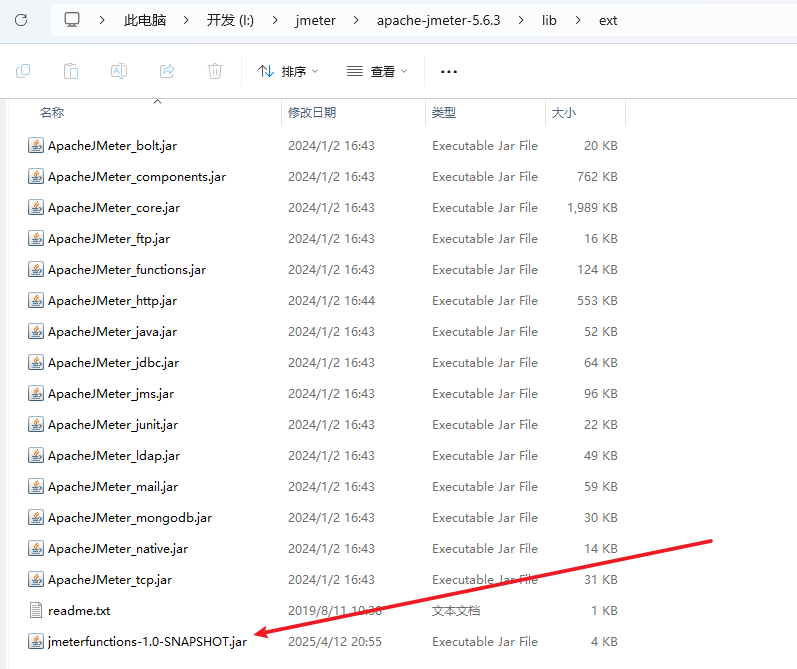This screenshot has width=797, height=669.
Task: Open the 查看 view dropdown
Action: [x=377, y=71]
